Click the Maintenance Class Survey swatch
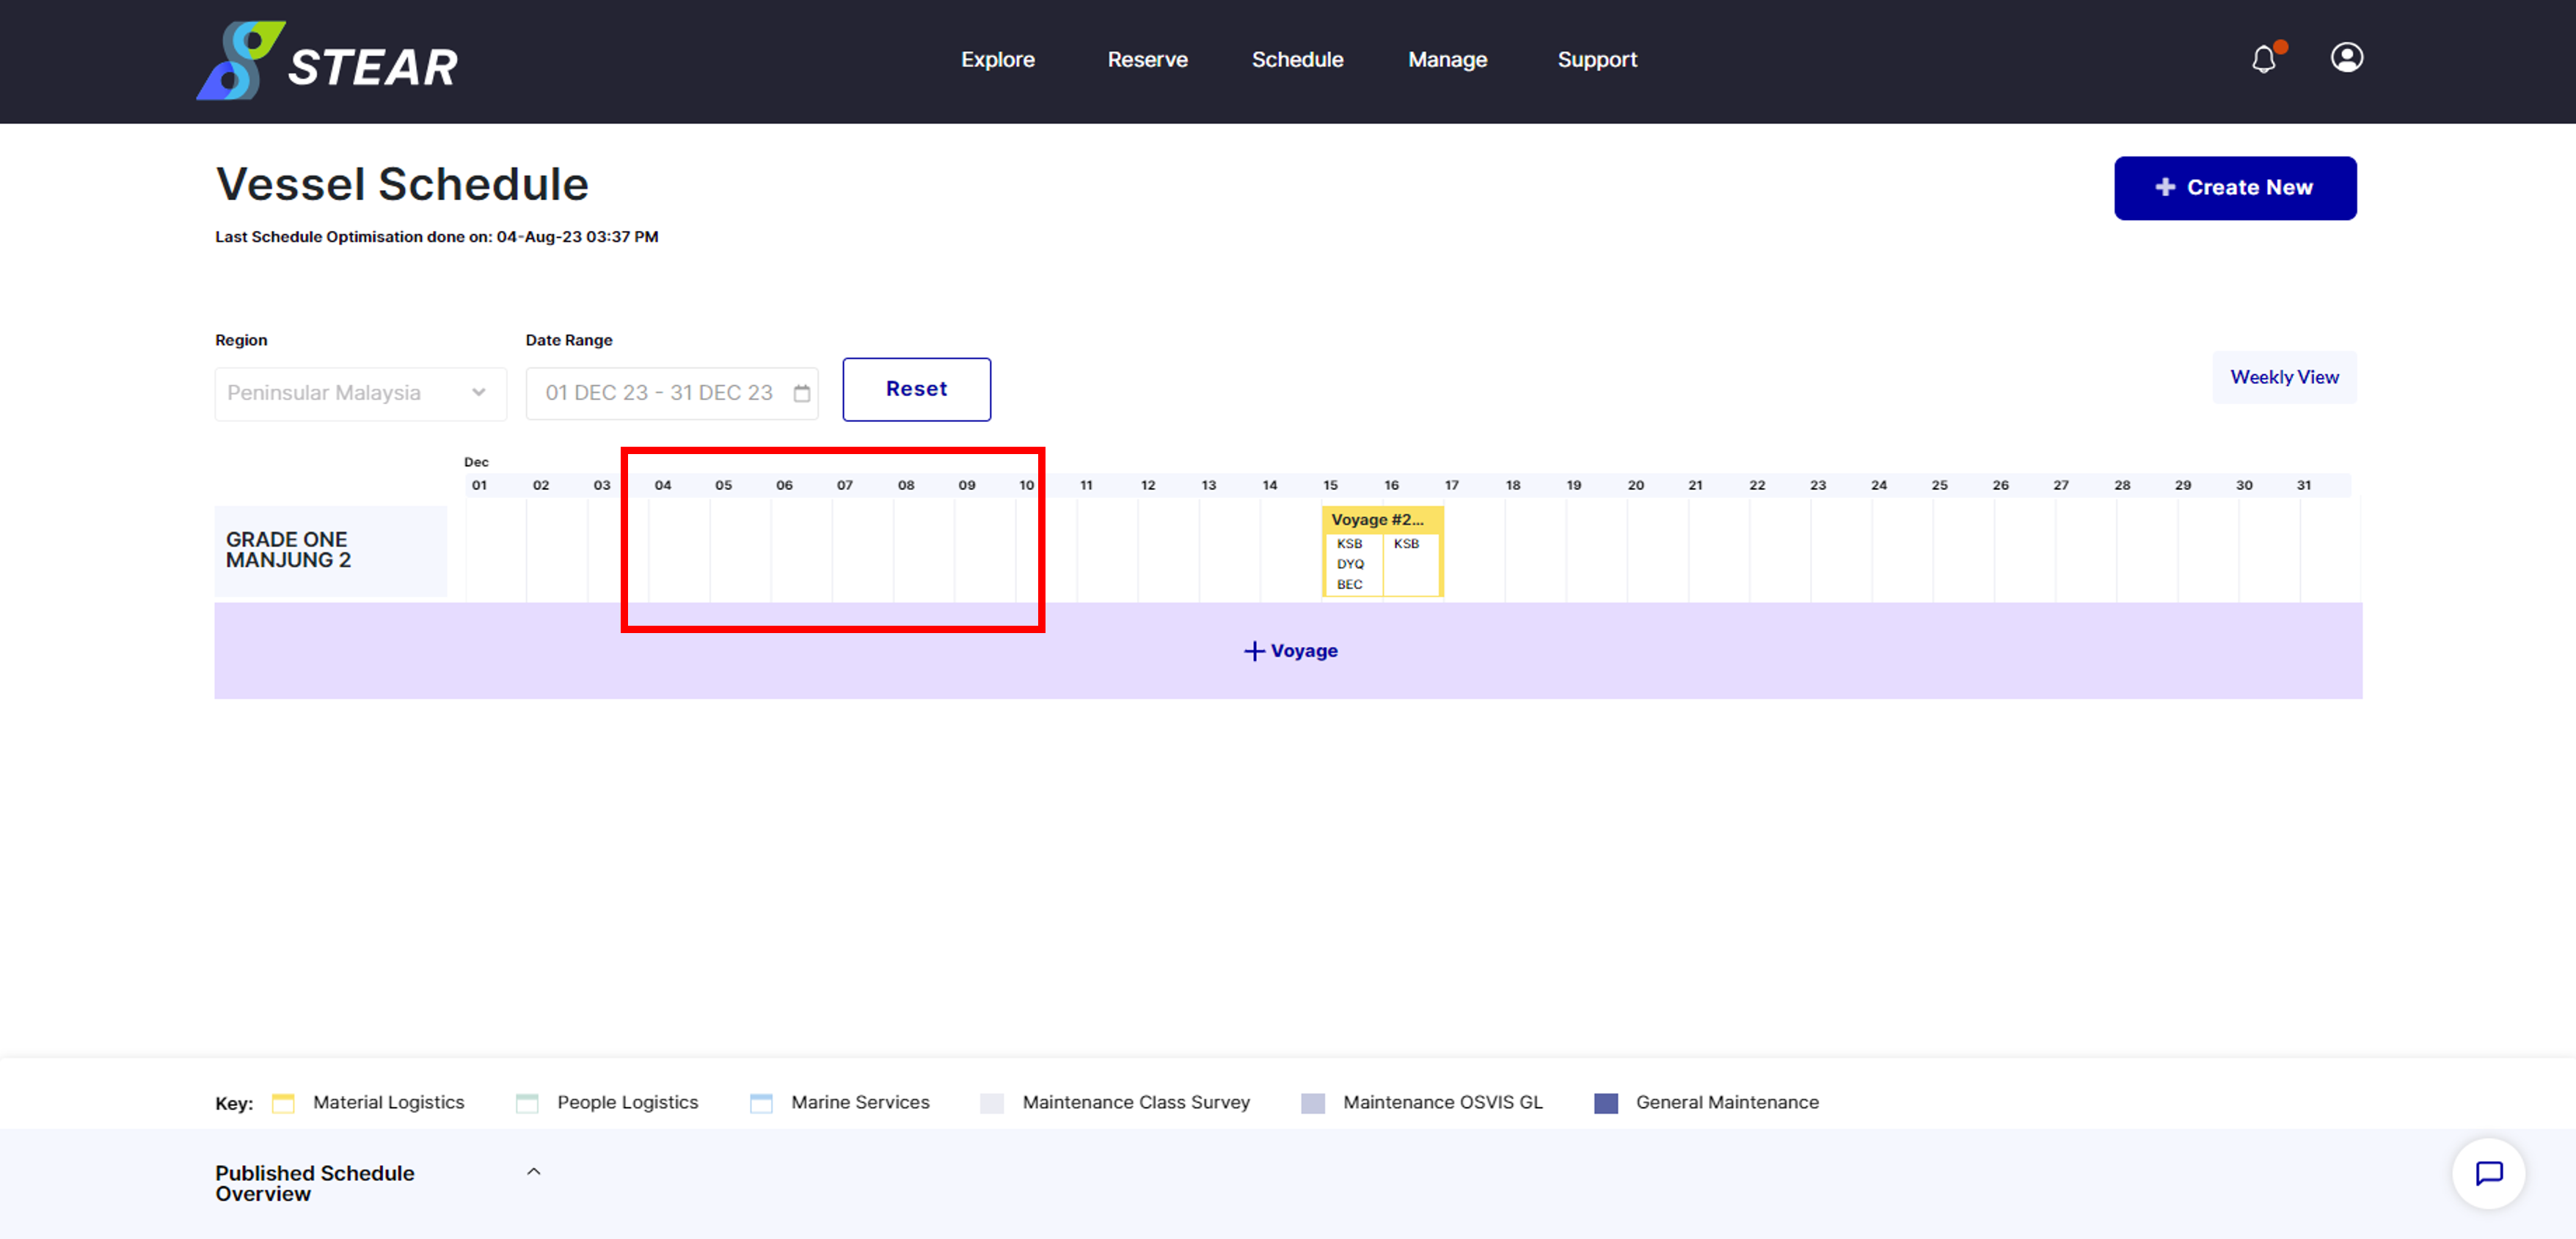Image resolution: width=2576 pixels, height=1239 pixels. tap(992, 1103)
